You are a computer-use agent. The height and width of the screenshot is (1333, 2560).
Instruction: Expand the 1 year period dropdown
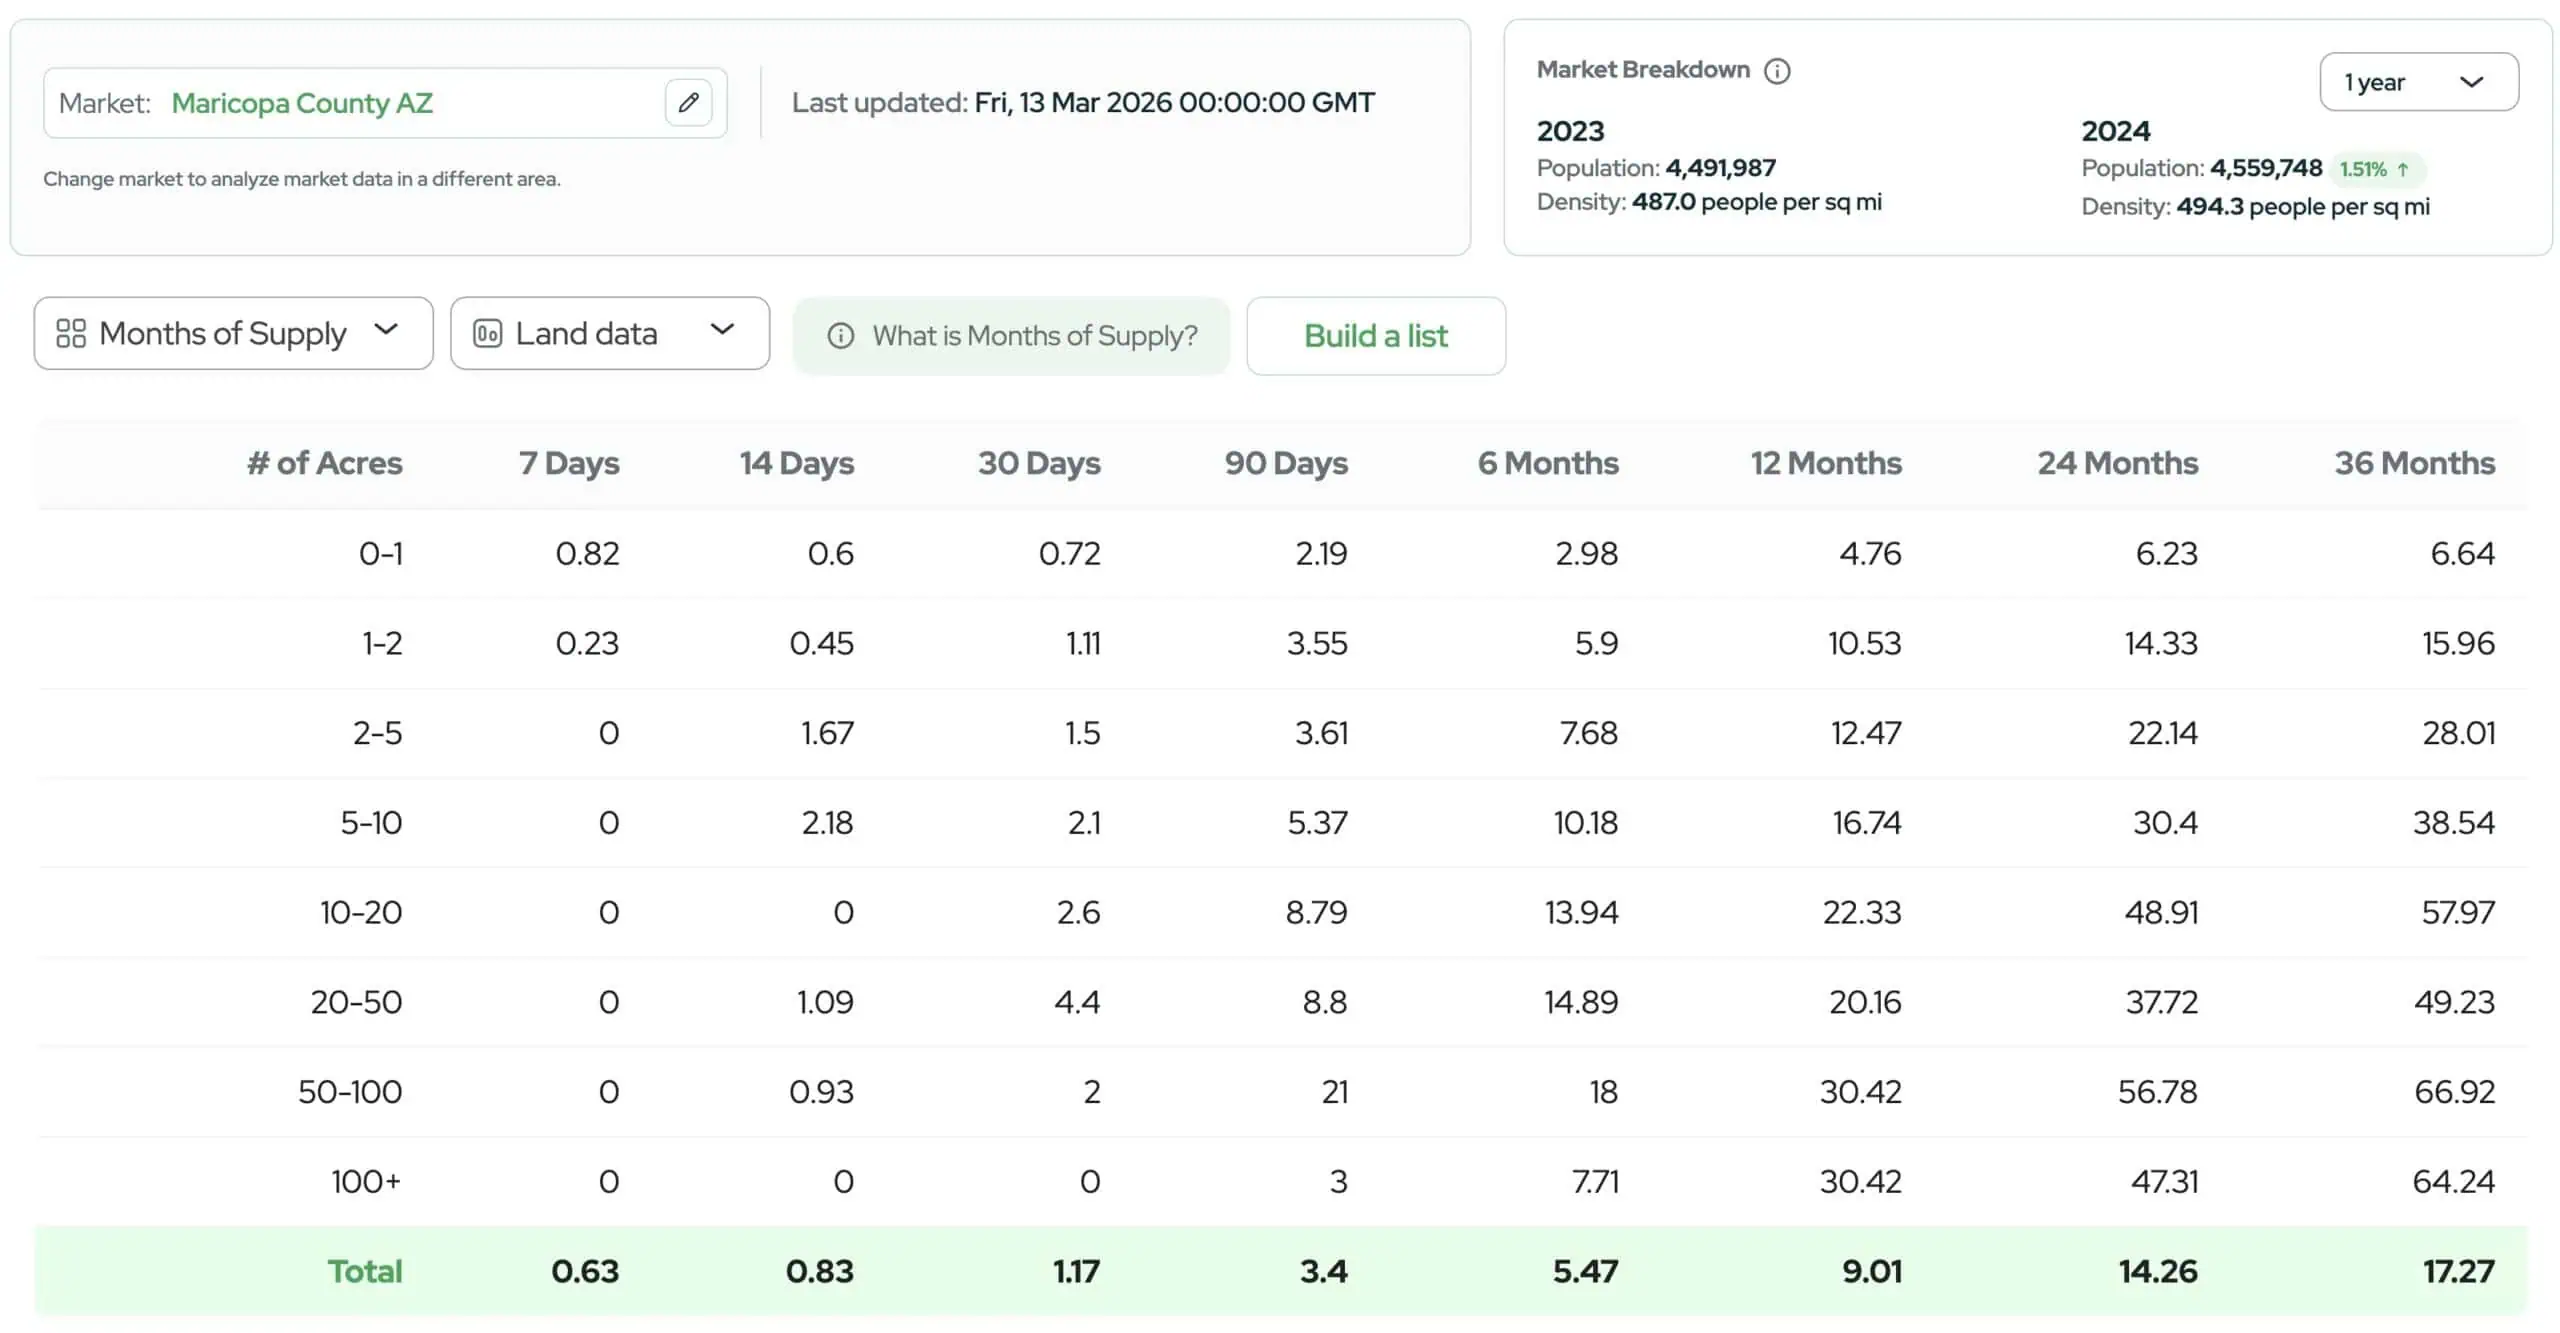coord(2418,82)
